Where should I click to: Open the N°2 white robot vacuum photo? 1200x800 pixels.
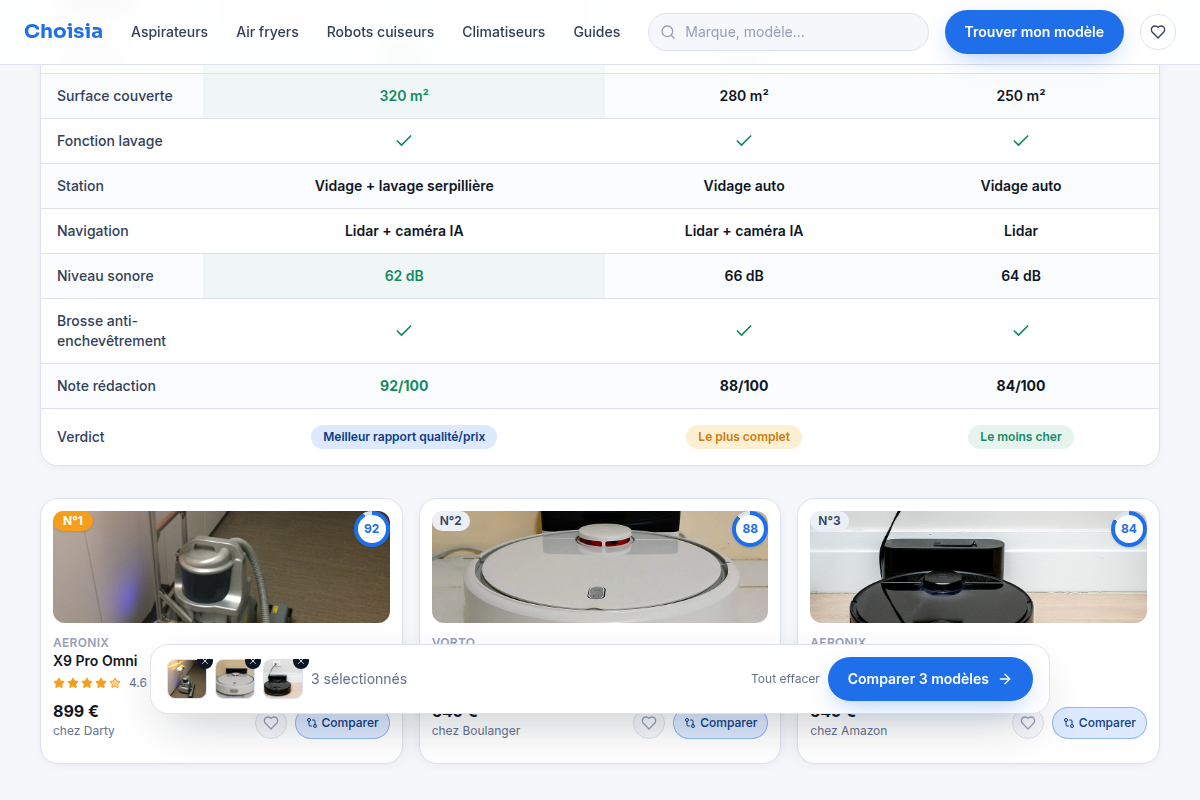pyautogui.click(x=600, y=567)
